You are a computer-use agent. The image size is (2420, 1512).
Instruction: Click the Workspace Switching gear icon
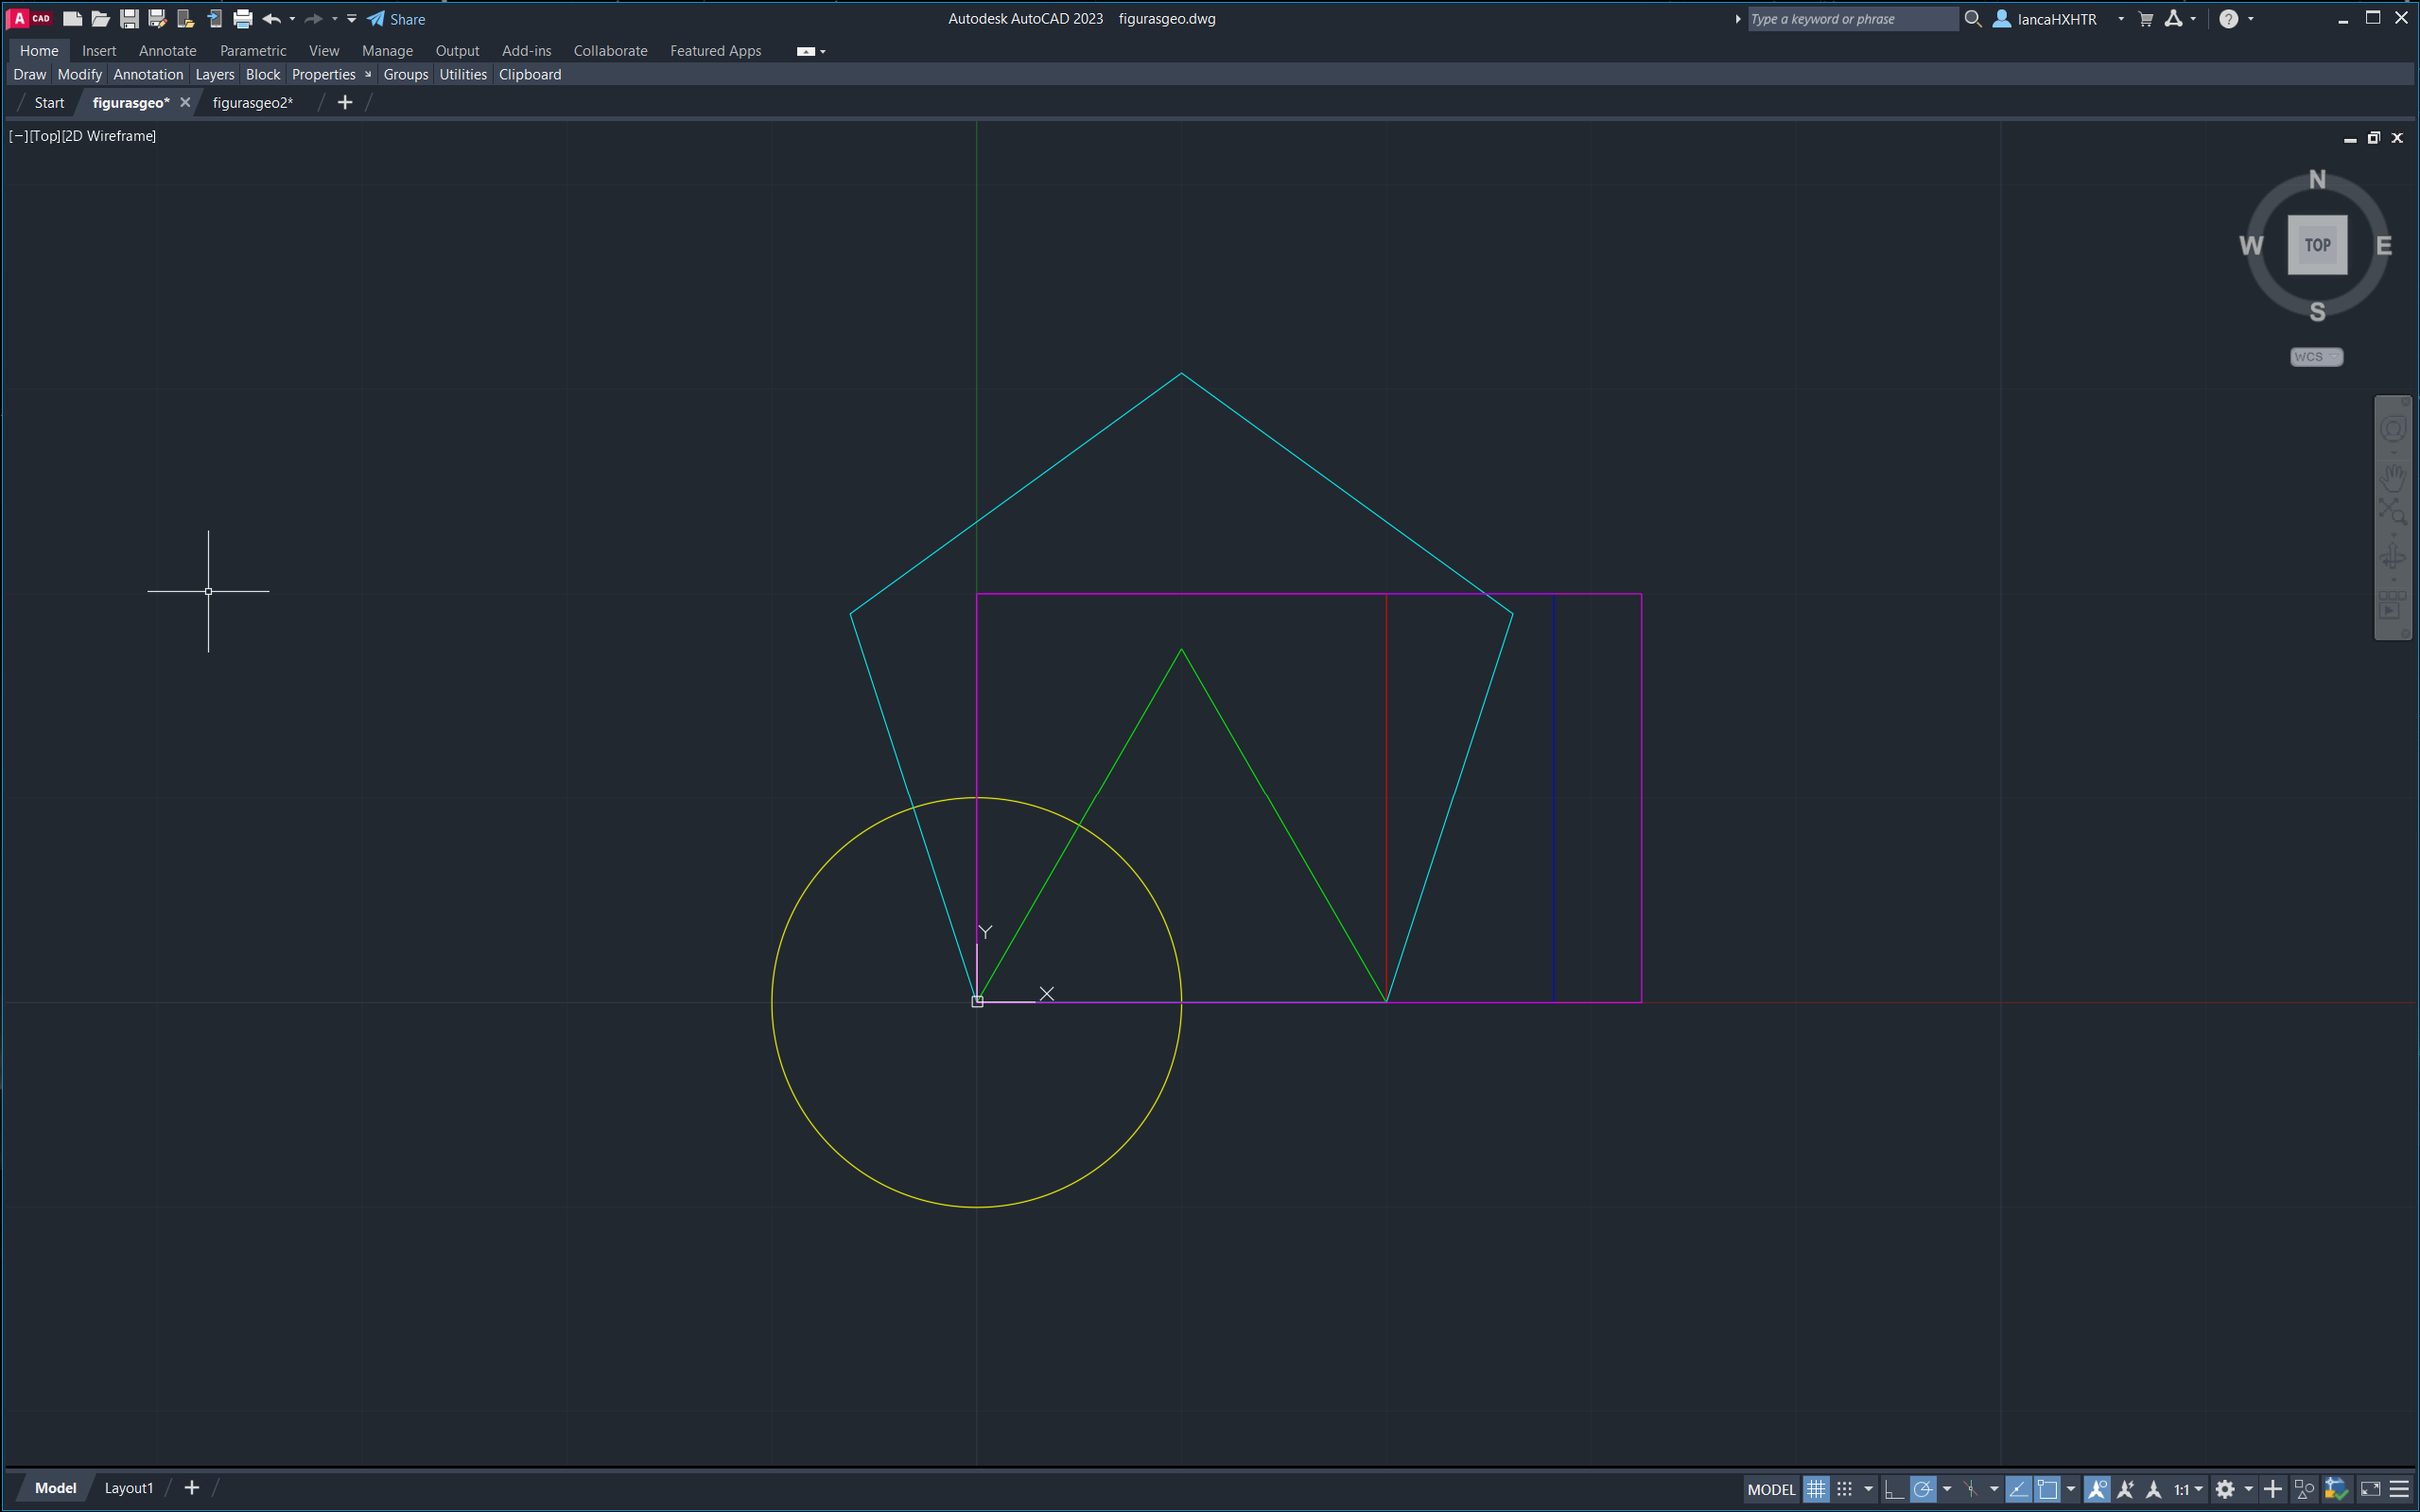(2224, 1488)
